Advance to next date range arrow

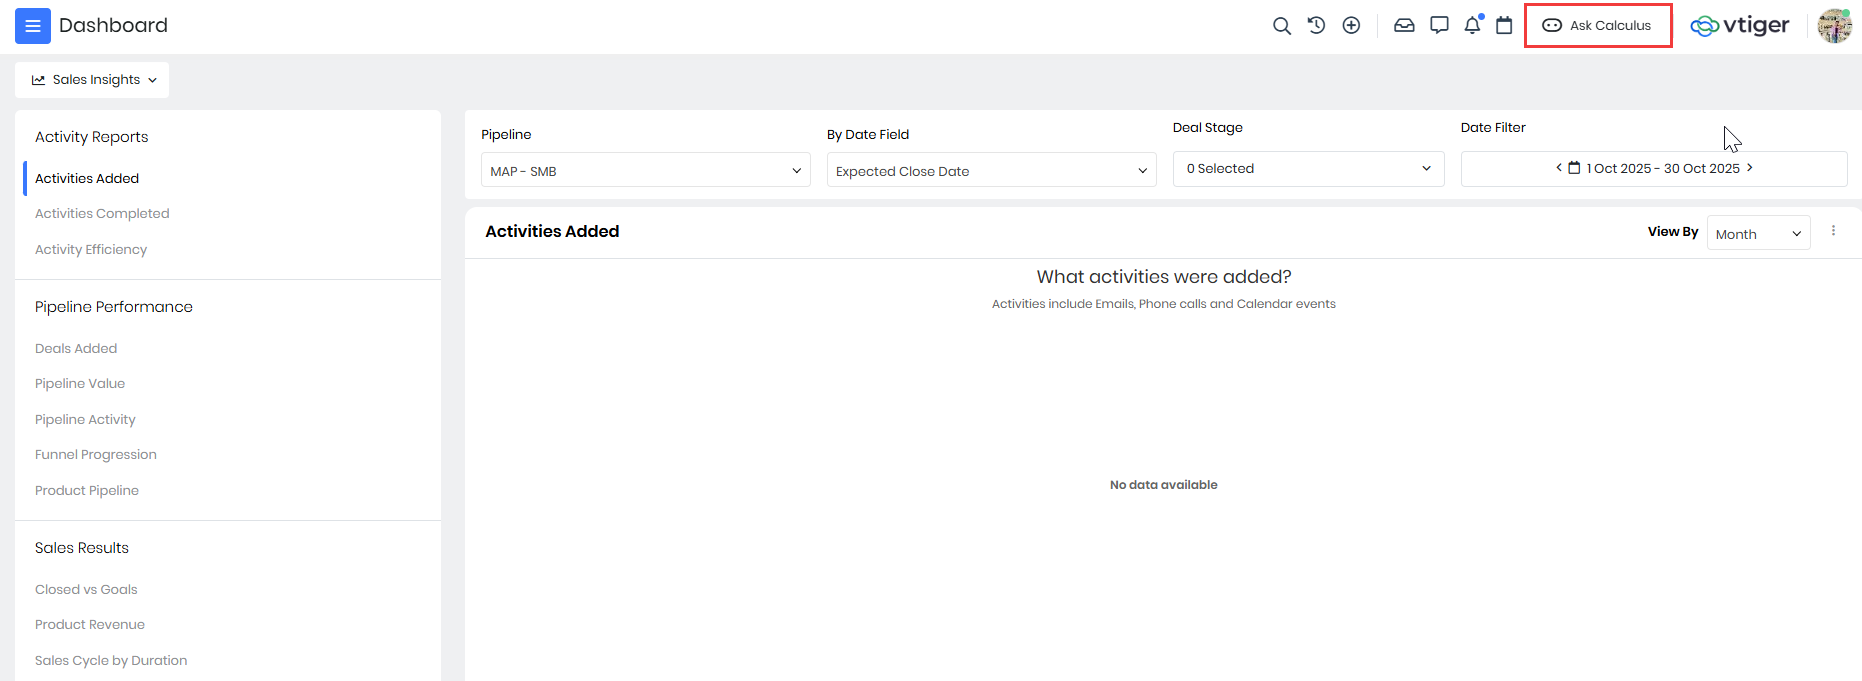[1749, 168]
